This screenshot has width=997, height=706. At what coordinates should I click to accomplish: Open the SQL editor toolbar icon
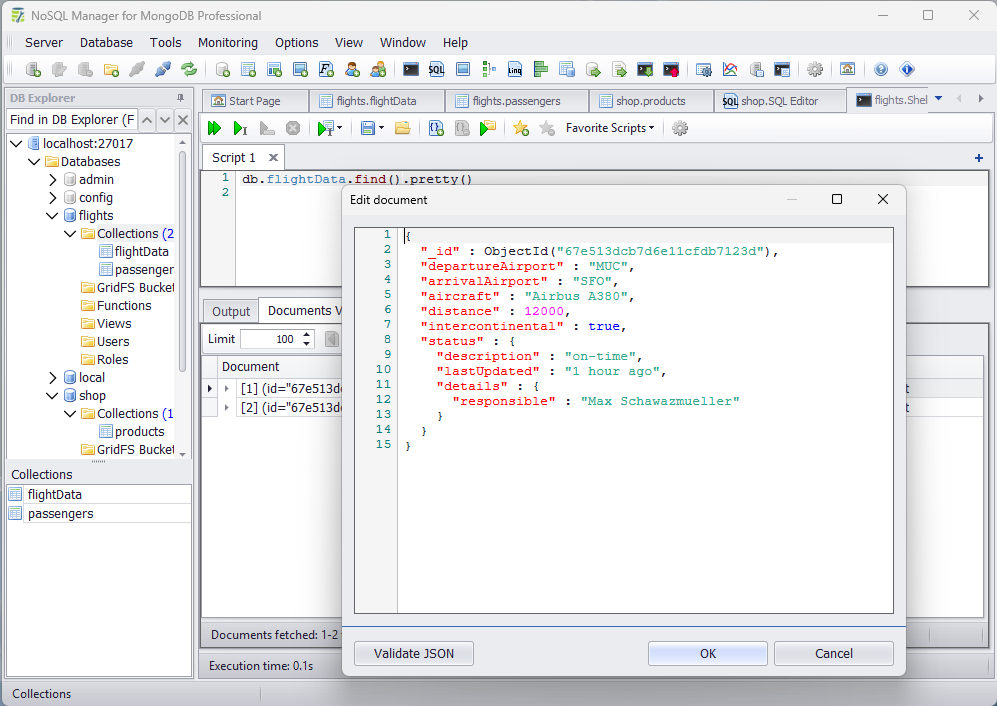click(436, 69)
